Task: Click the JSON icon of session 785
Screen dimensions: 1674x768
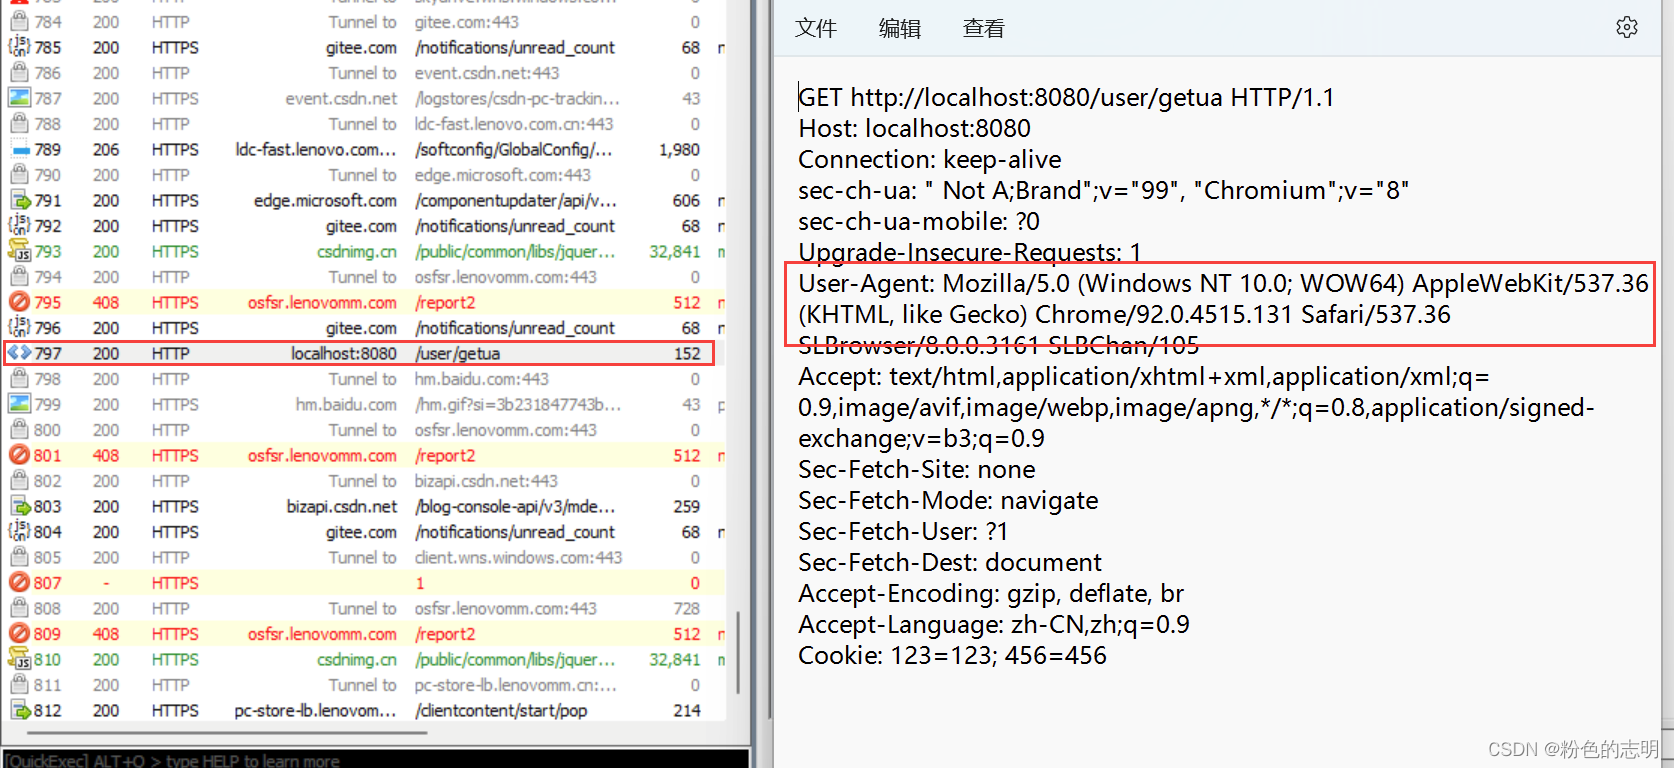Action: 19,47
